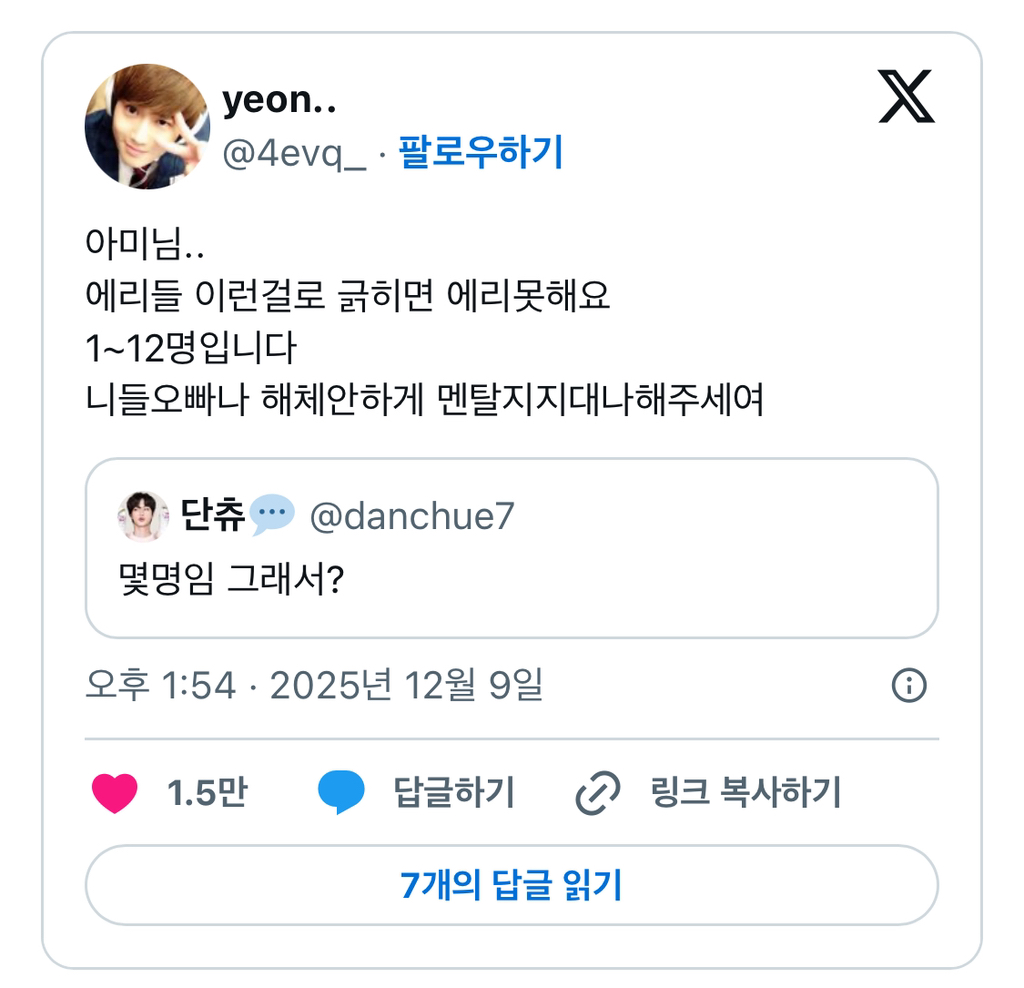Image resolution: width=1024 pixels, height=988 pixels.
Task: Open 7개의 답글 읽기 to read replies
Action: pos(511,885)
